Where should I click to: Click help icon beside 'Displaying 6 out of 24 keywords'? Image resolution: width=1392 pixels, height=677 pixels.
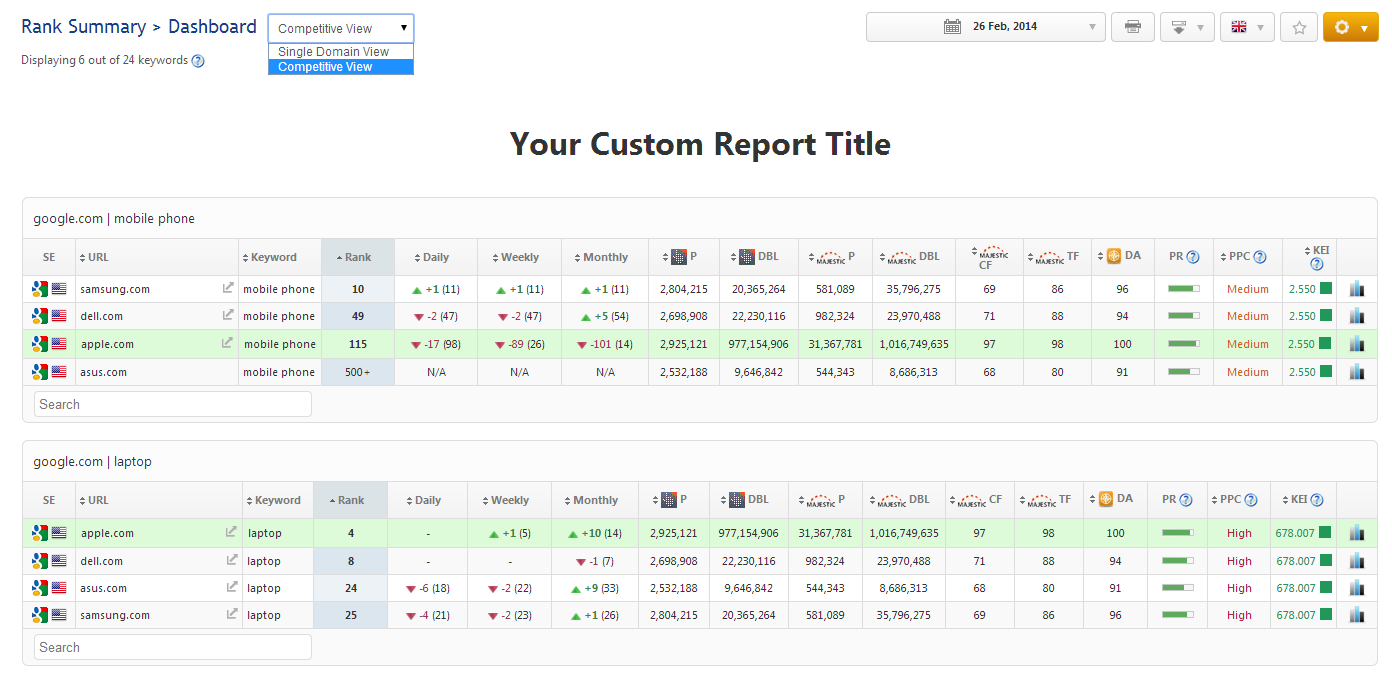point(198,61)
